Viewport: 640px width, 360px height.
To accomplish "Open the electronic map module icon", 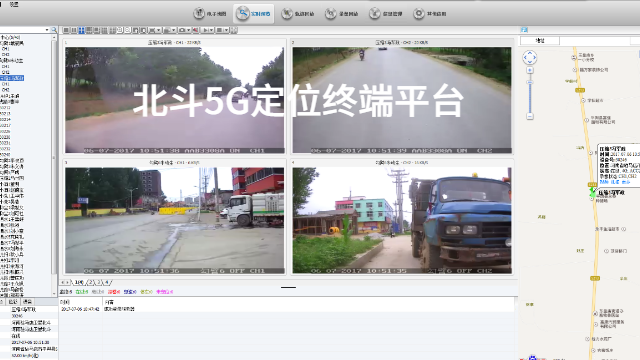I will (199, 13).
